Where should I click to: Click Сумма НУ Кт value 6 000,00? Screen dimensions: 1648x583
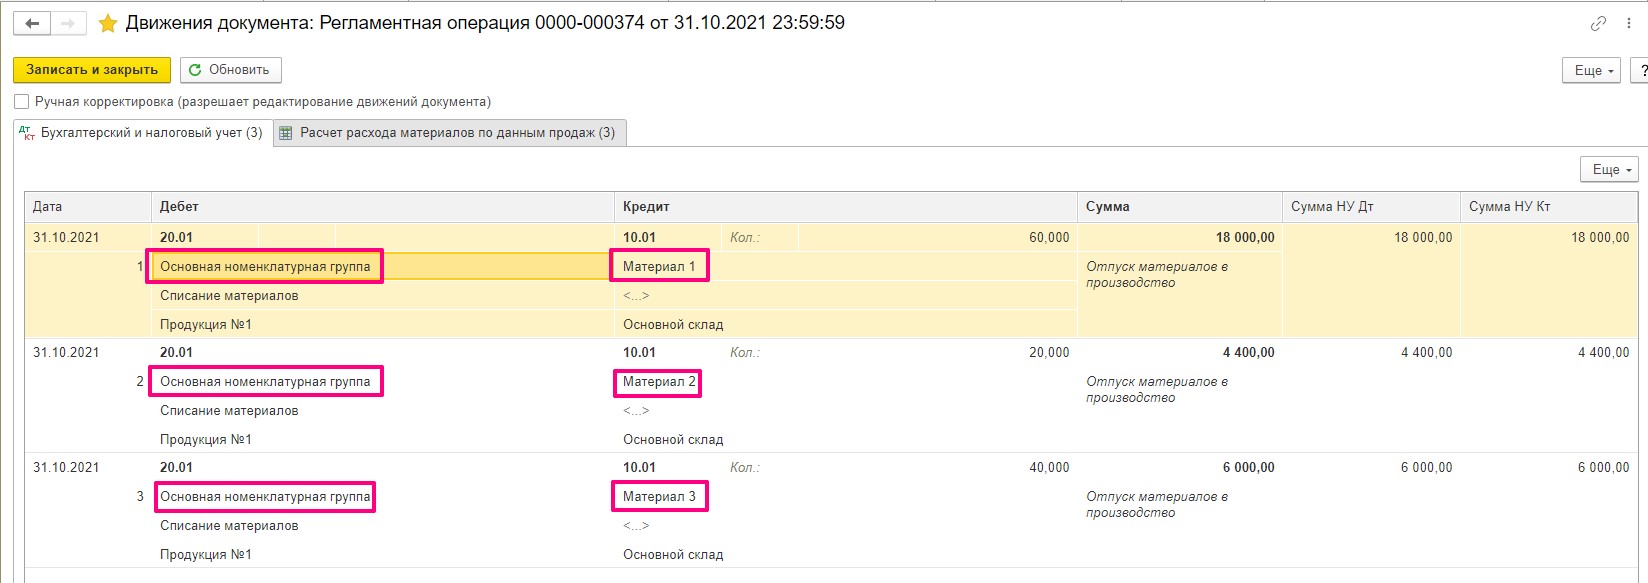(1603, 468)
